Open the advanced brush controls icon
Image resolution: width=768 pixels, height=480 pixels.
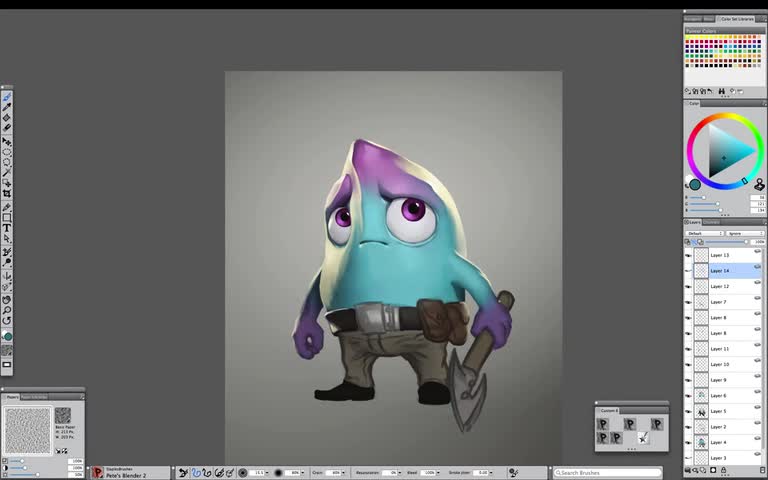tap(513, 473)
